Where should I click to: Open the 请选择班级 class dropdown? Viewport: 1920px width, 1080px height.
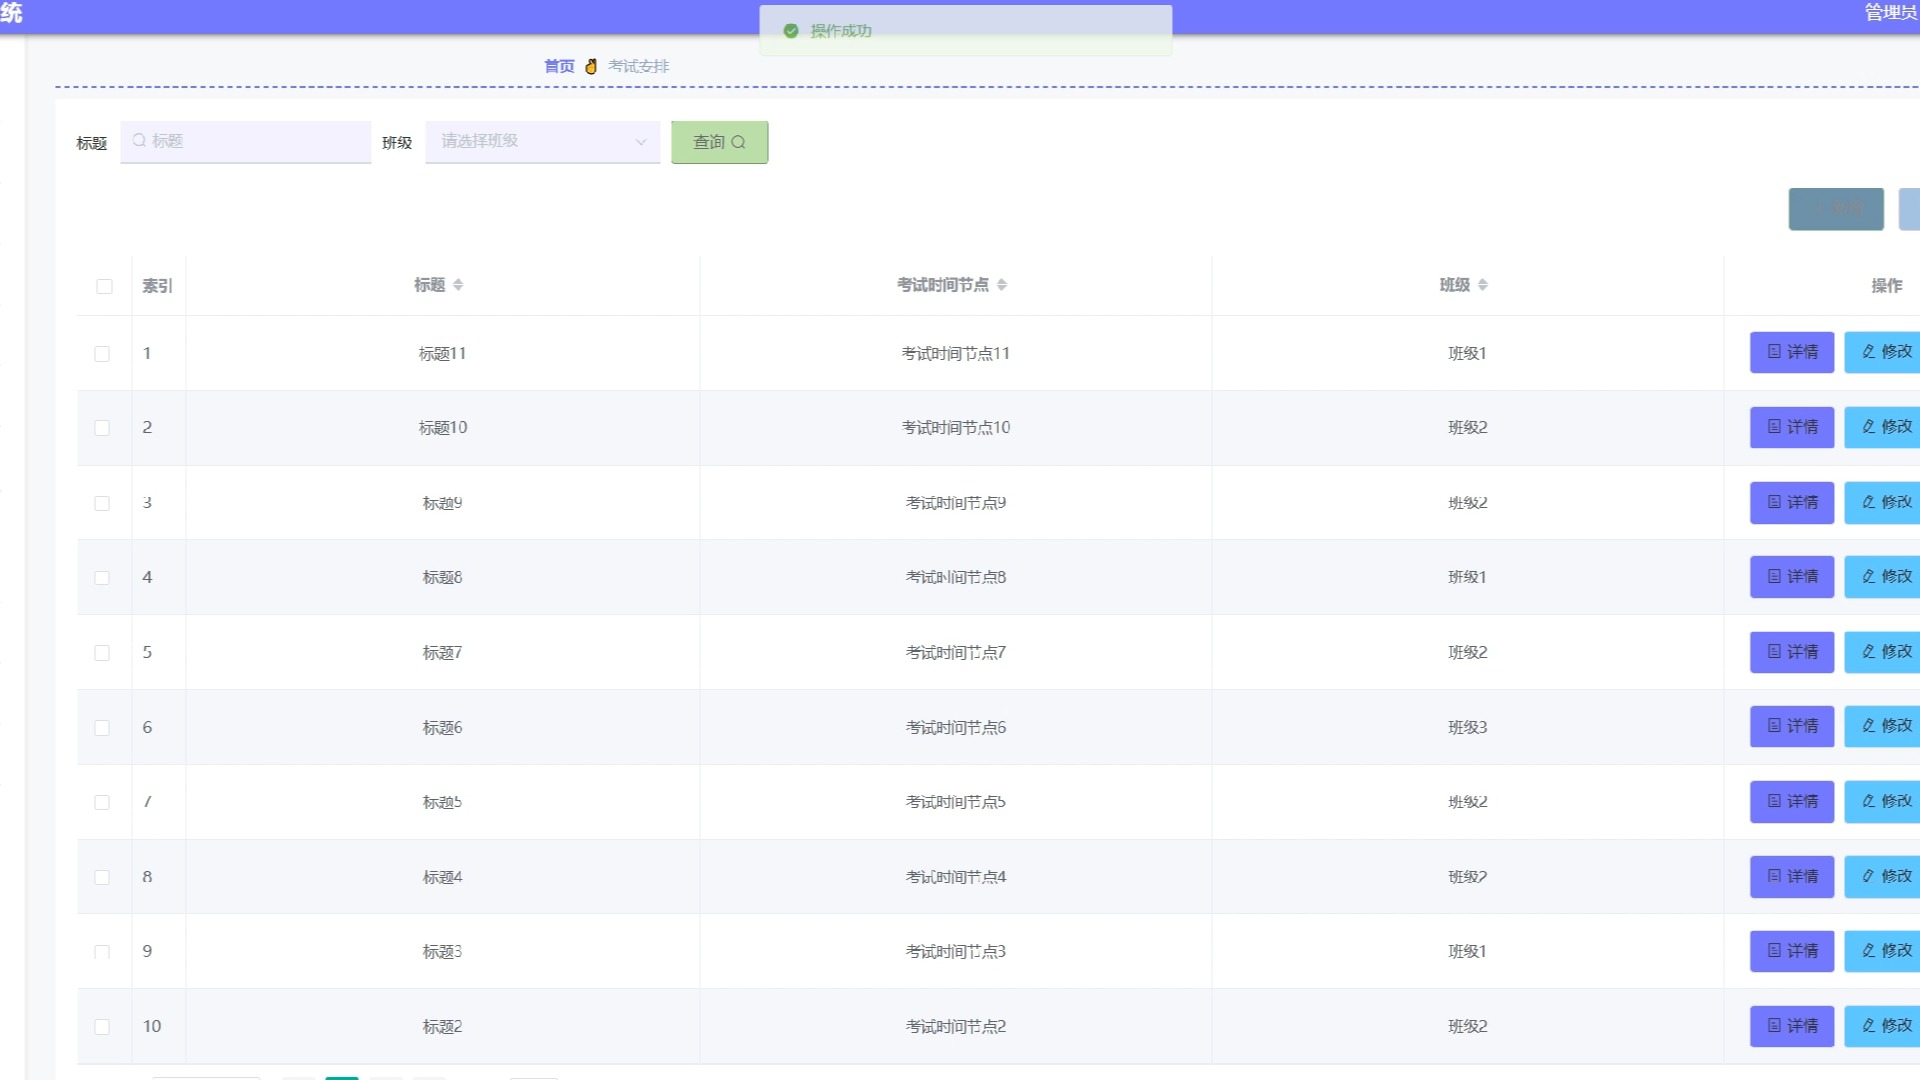(x=542, y=141)
